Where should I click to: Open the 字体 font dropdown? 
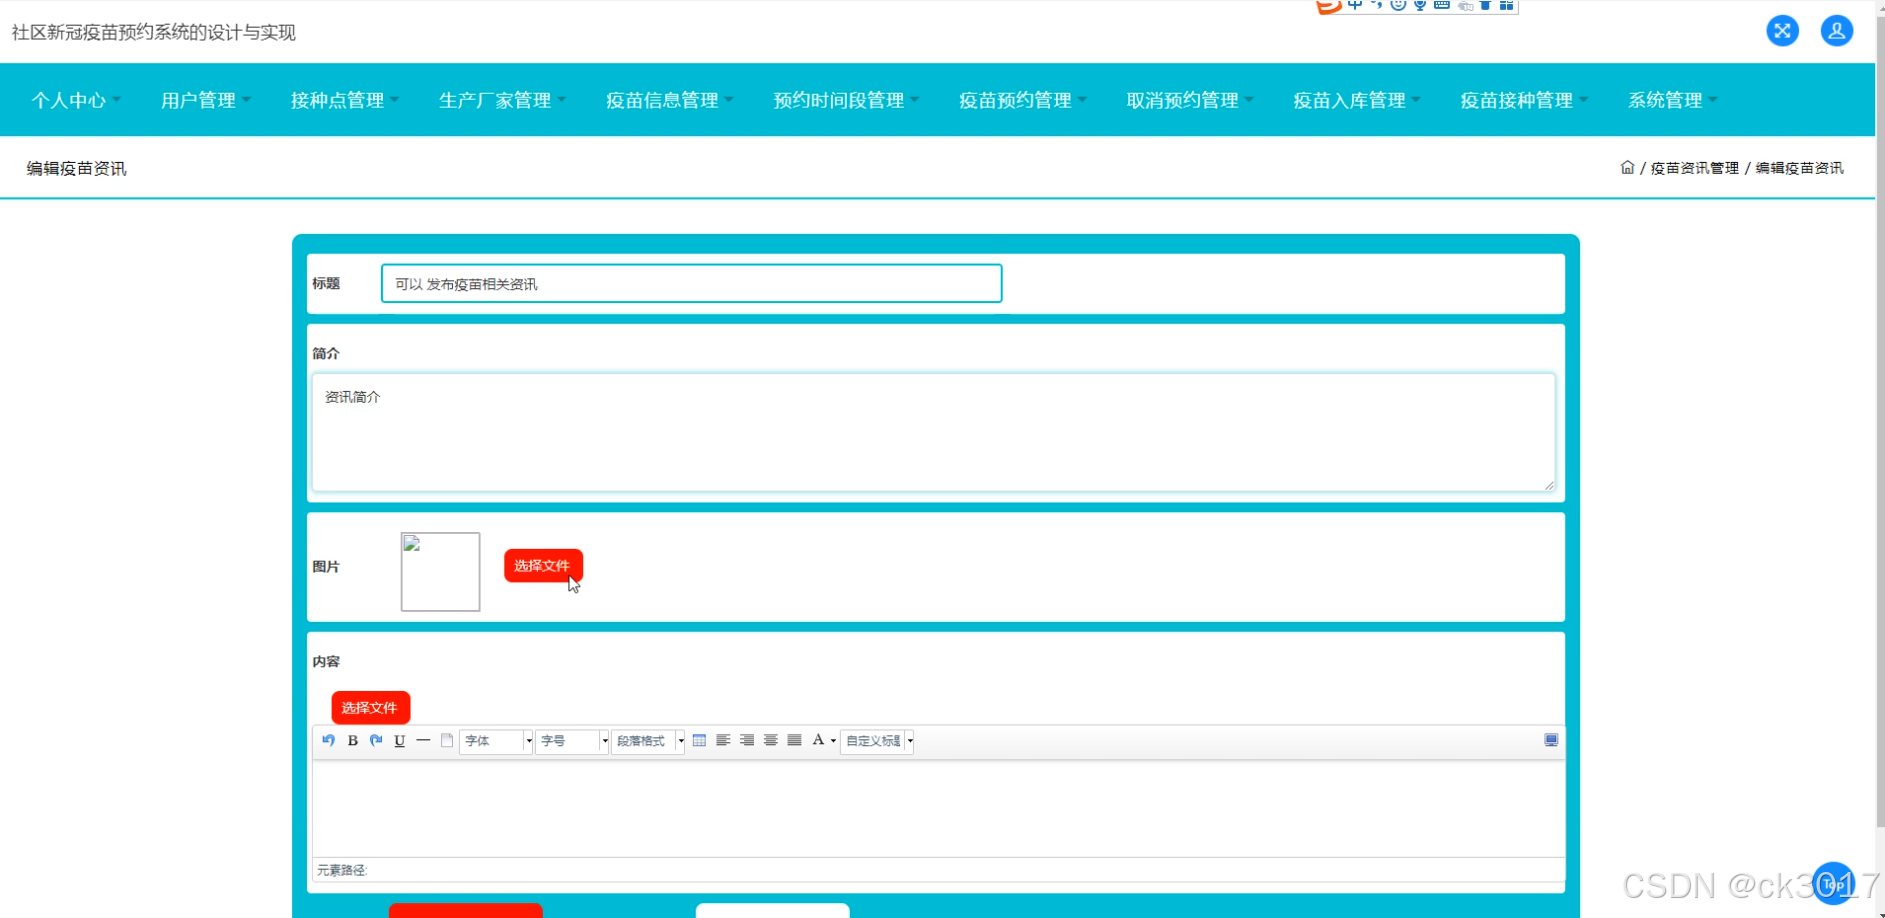[x=496, y=741]
